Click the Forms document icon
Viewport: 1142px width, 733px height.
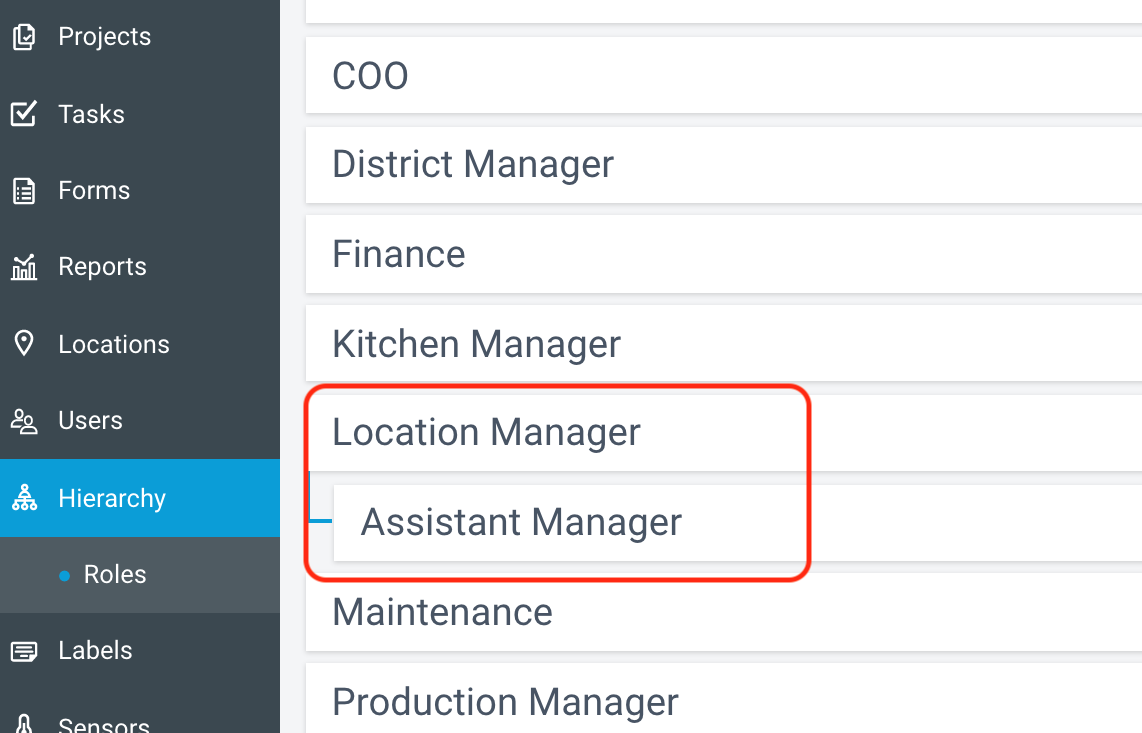point(24,191)
